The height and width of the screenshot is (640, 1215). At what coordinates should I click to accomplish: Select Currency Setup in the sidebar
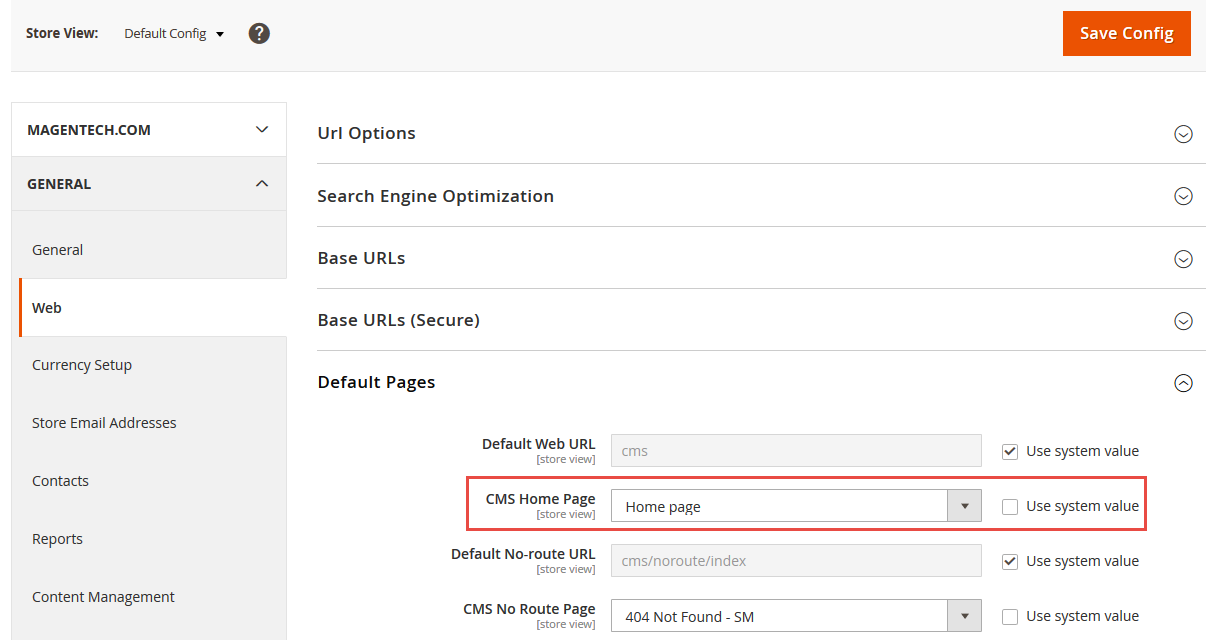82,365
